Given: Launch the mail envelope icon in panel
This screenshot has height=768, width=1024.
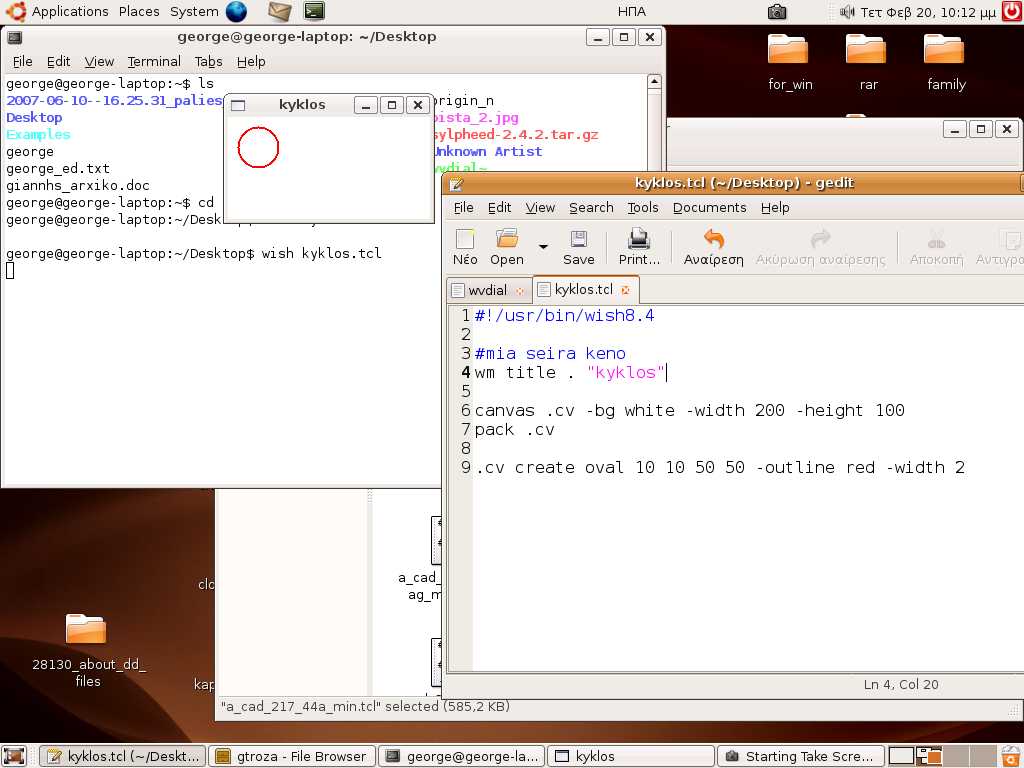Looking at the screenshot, I should click(280, 11).
